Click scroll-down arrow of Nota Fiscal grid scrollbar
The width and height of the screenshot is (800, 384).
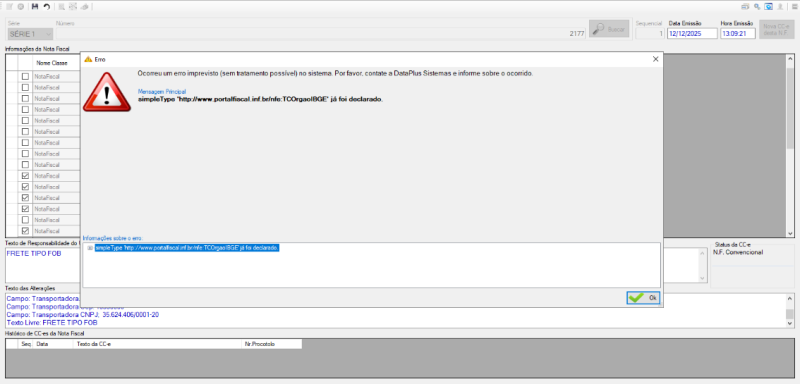pos(790,233)
